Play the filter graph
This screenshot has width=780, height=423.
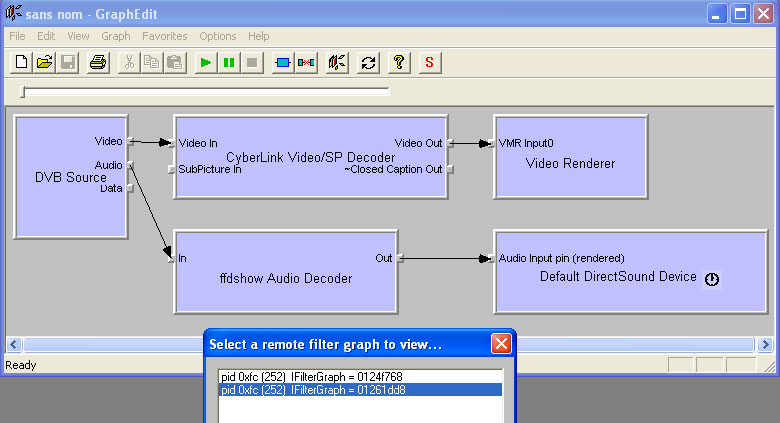click(x=205, y=63)
